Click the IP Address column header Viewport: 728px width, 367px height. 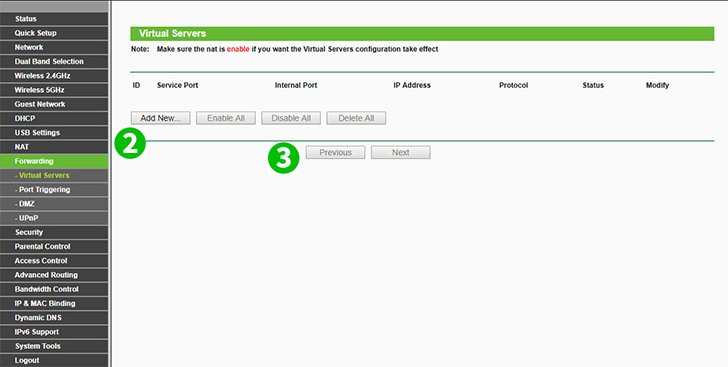(x=412, y=85)
